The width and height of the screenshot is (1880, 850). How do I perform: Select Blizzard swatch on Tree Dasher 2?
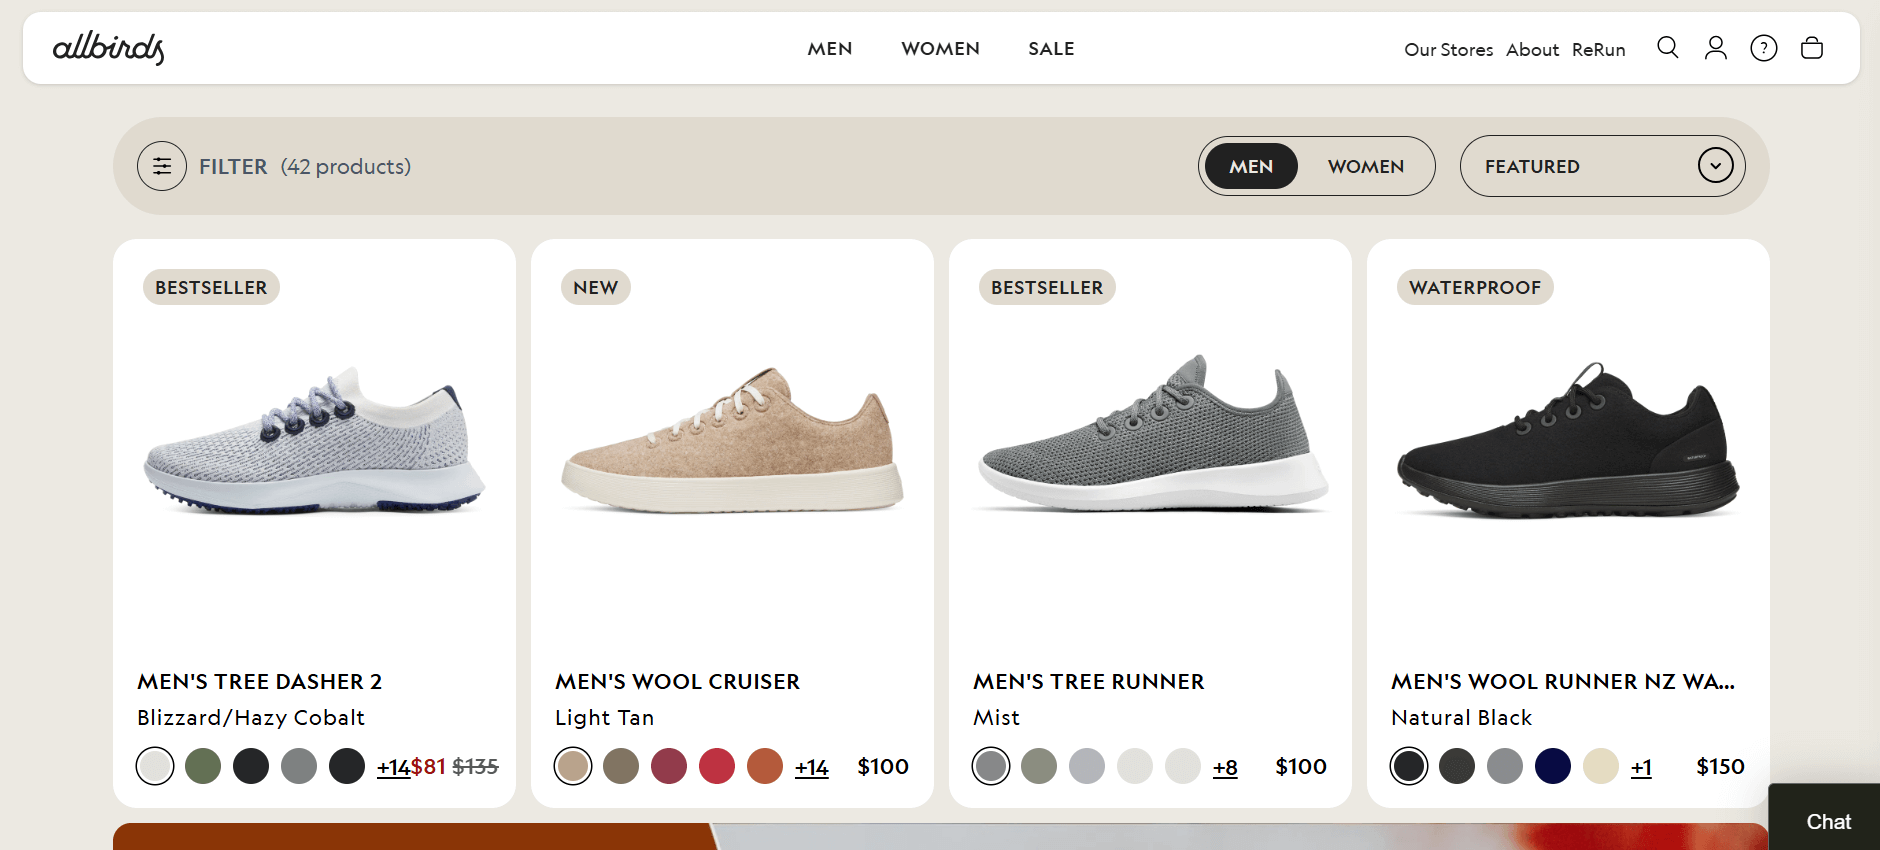click(155, 766)
